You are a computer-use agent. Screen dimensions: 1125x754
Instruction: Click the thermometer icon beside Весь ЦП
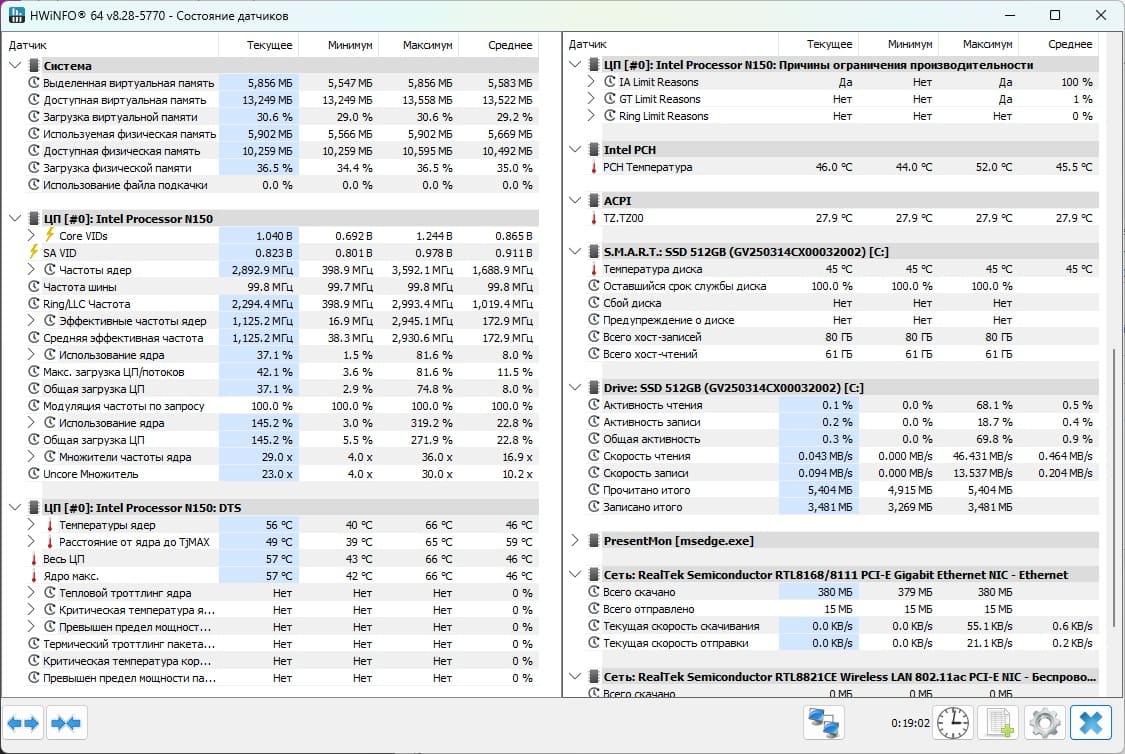click(34, 559)
